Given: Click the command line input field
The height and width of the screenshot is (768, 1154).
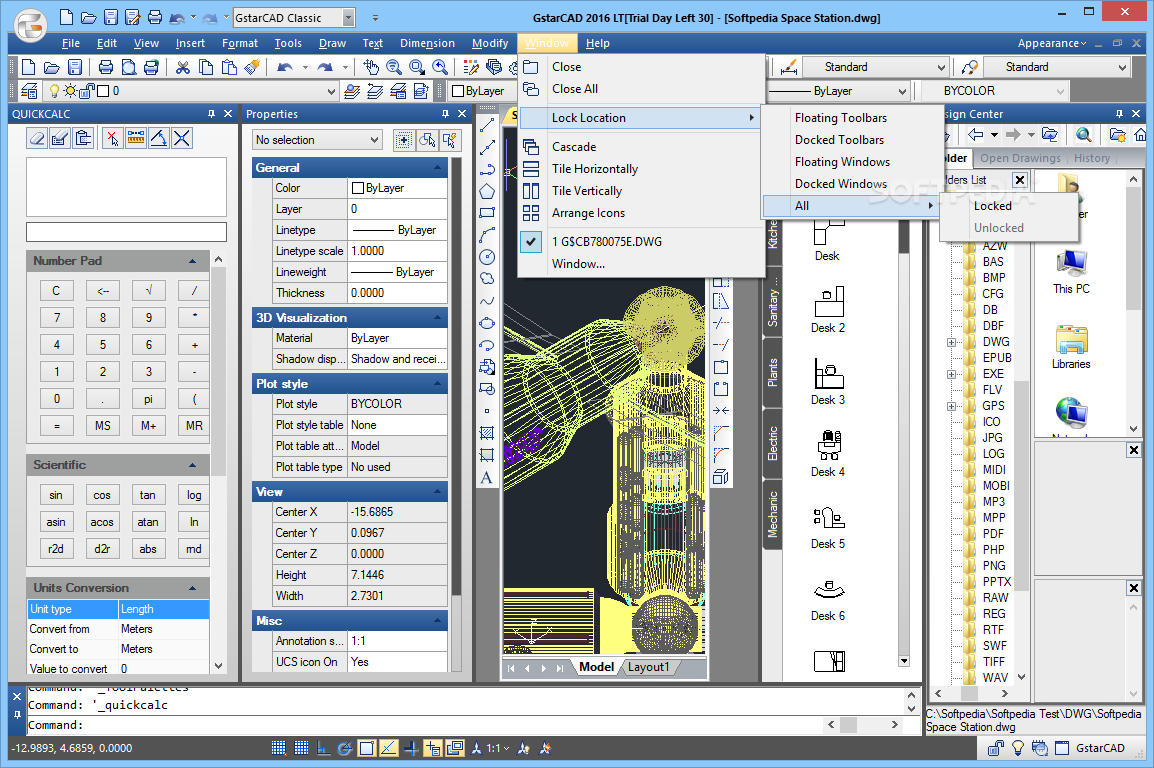Looking at the screenshot, I should (x=424, y=725).
